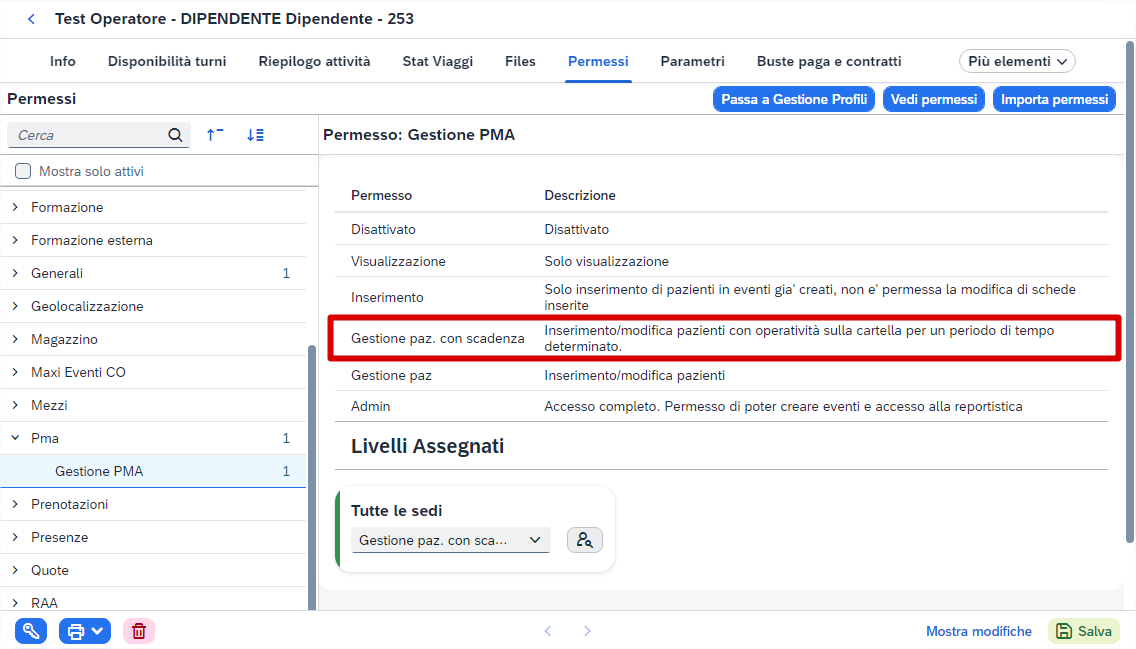Click the collapse all tree icon
The image size is (1136, 649).
pos(215,135)
